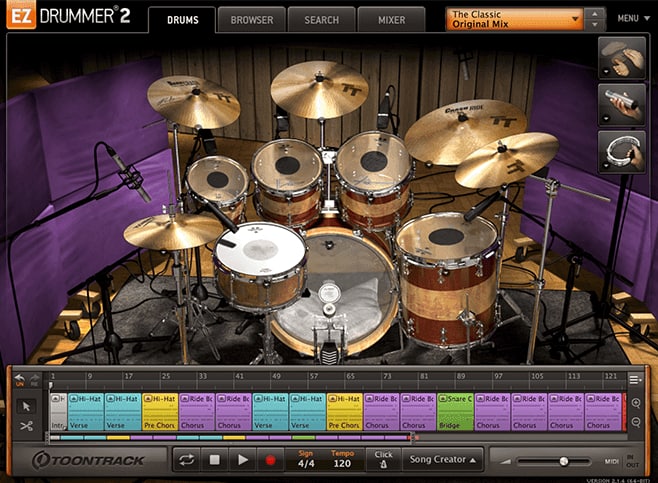Open the Intro block menu arrow
Screen dimensions: 658x483
55,399
